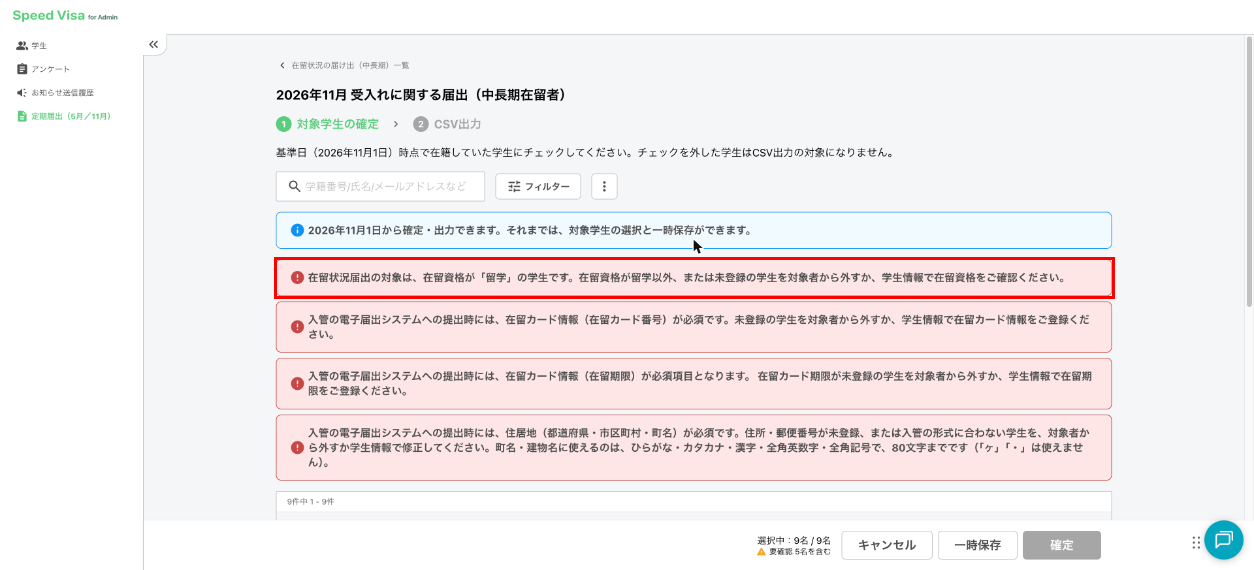
Task: Click error icon of 在留期限 alert
Action: pyautogui.click(x=297, y=383)
